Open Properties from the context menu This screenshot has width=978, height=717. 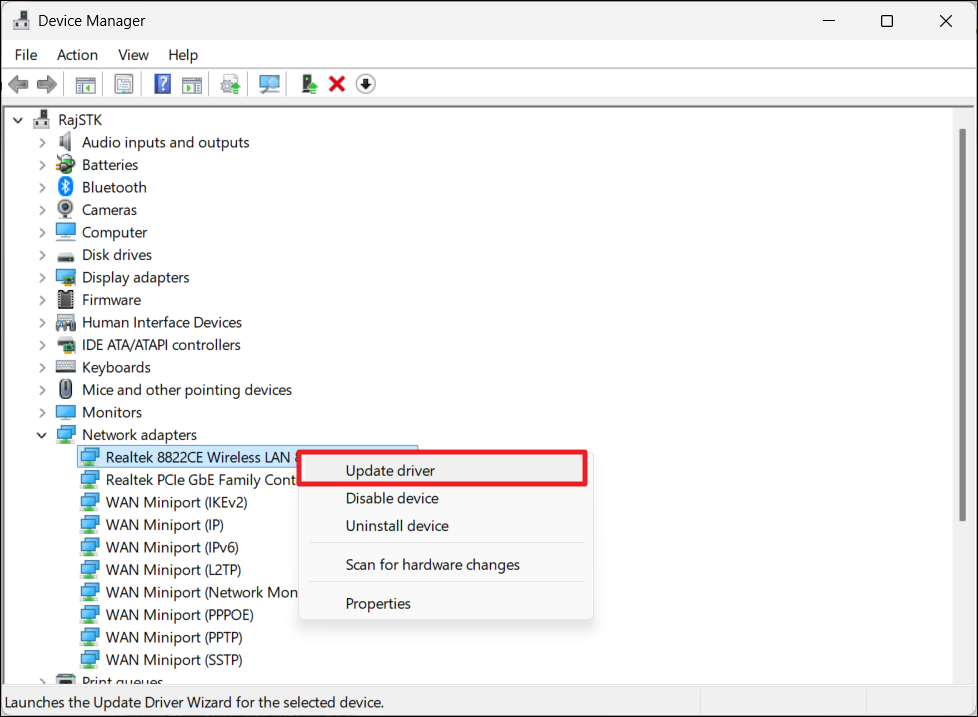378,603
